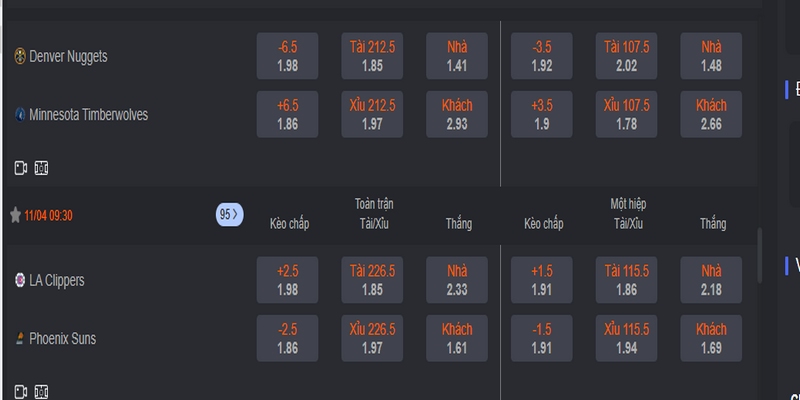The image size is (800, 400).
Task: Open court tracker icon under Timberwolves match
Action: click(41, 168)
